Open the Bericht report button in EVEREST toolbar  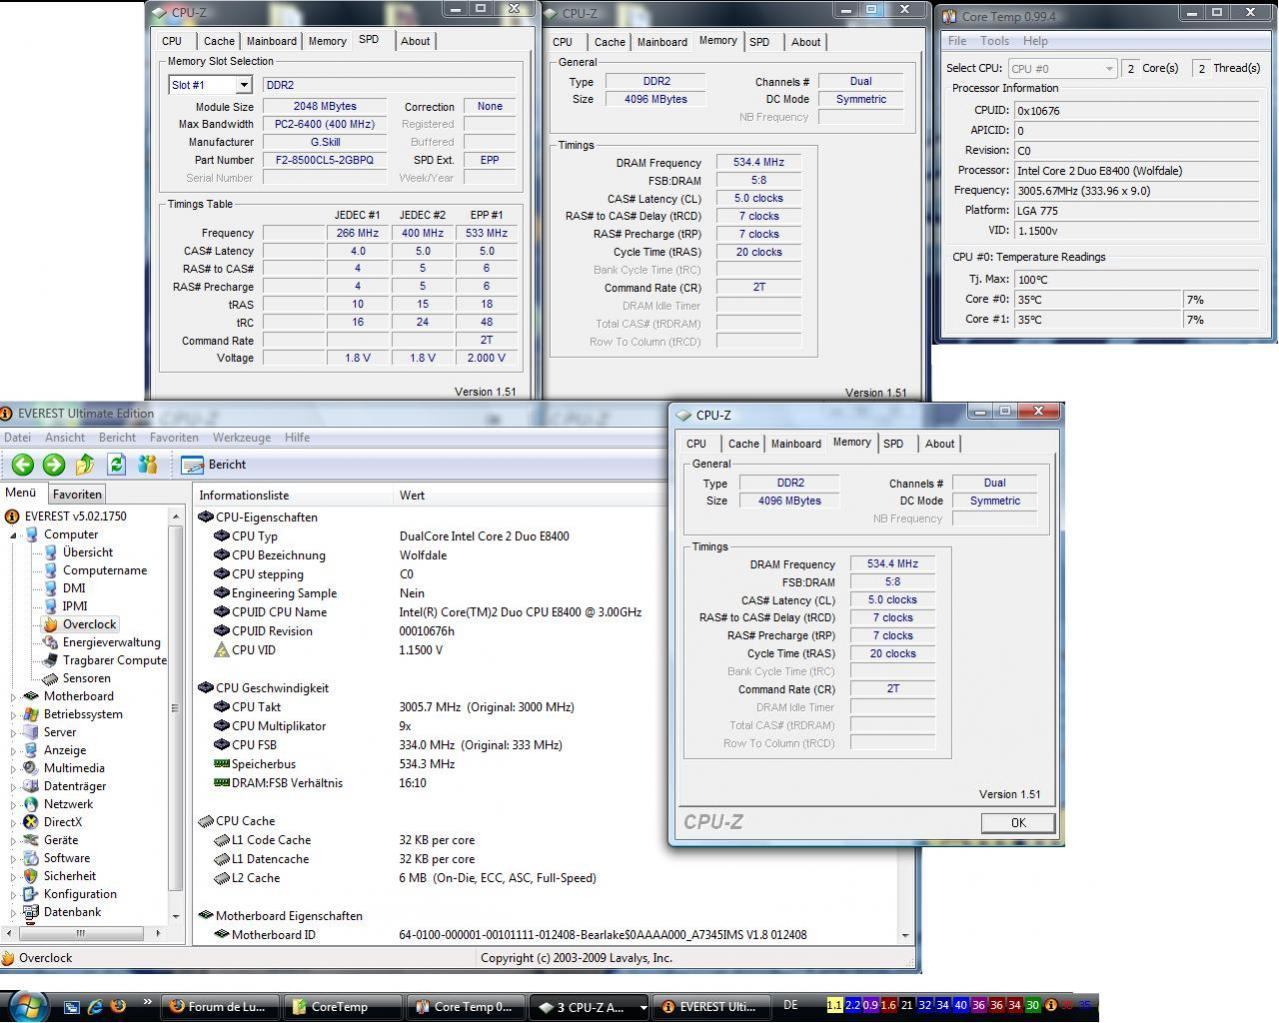[x=214, y=464]
